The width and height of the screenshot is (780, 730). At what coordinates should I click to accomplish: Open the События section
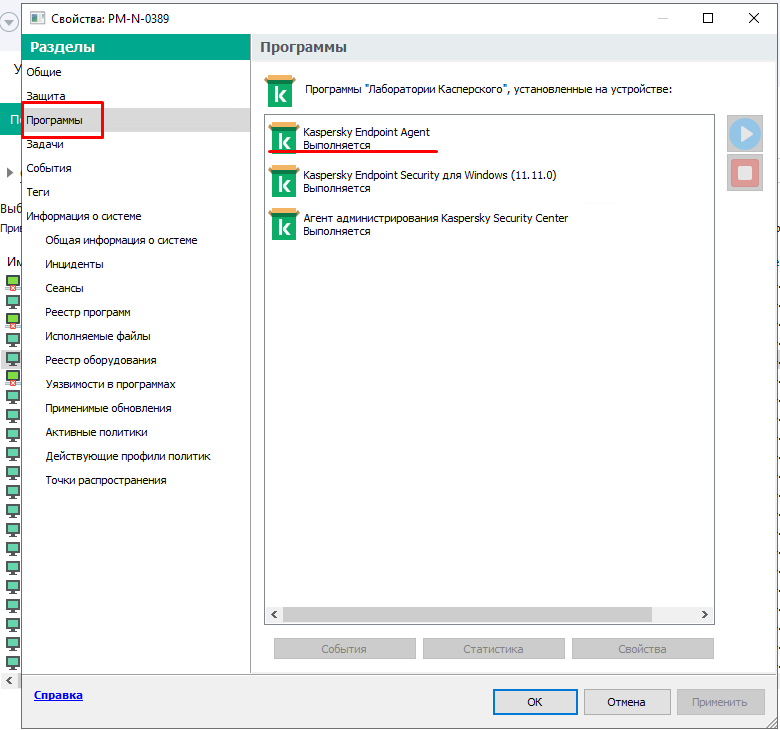pos(49,168)
